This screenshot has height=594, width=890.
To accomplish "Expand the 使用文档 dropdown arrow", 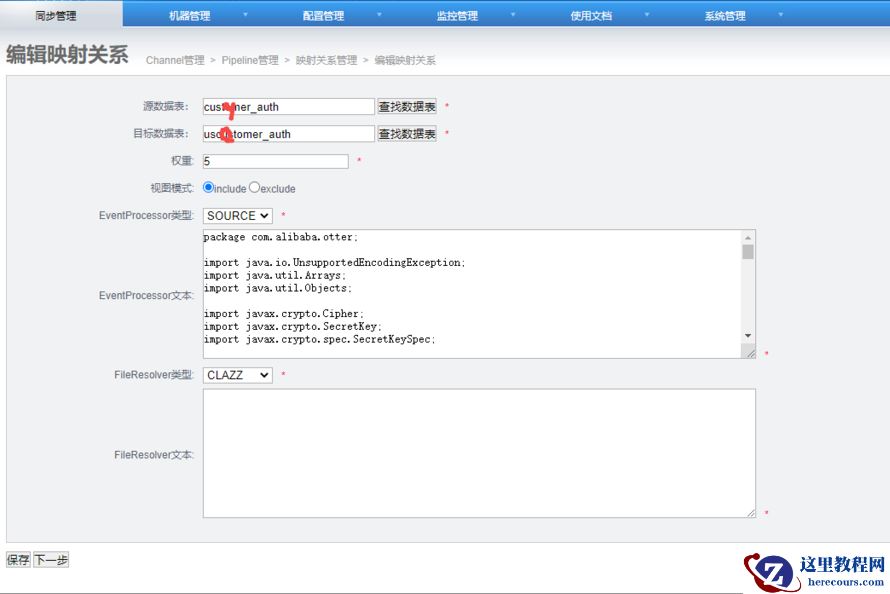I will pos(646,14).
